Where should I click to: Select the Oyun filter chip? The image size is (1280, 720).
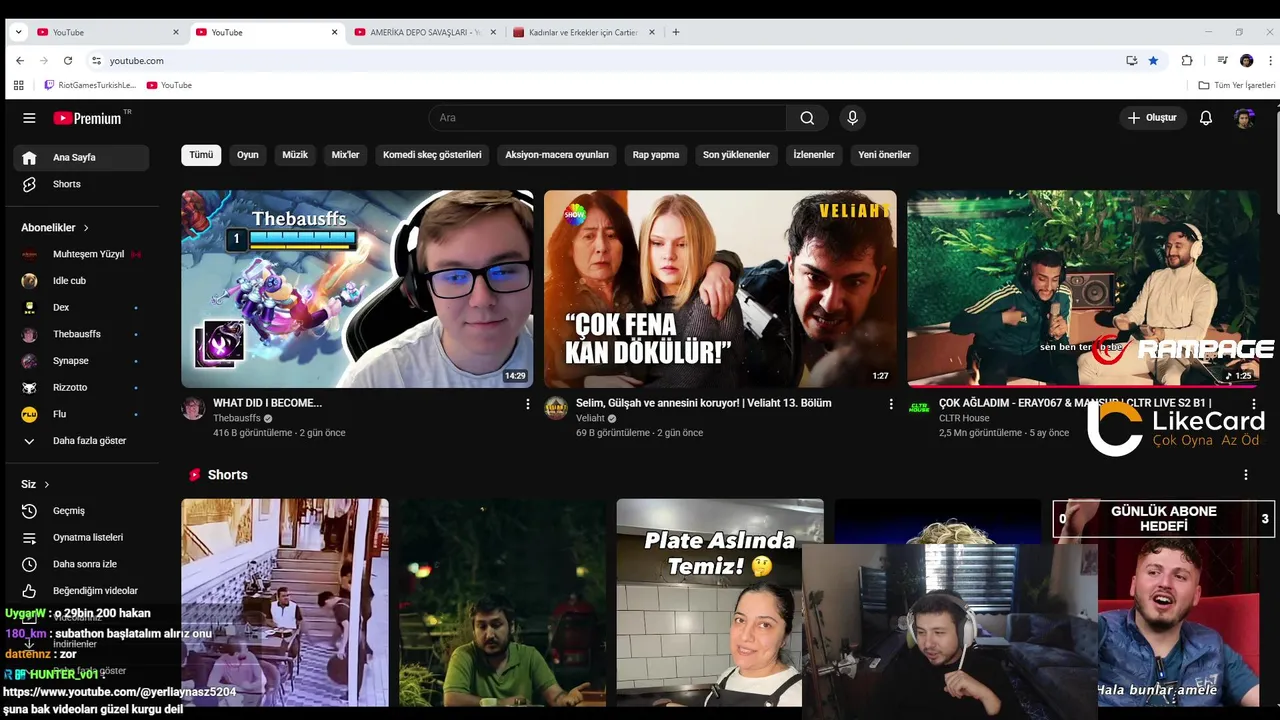(247, 155)
